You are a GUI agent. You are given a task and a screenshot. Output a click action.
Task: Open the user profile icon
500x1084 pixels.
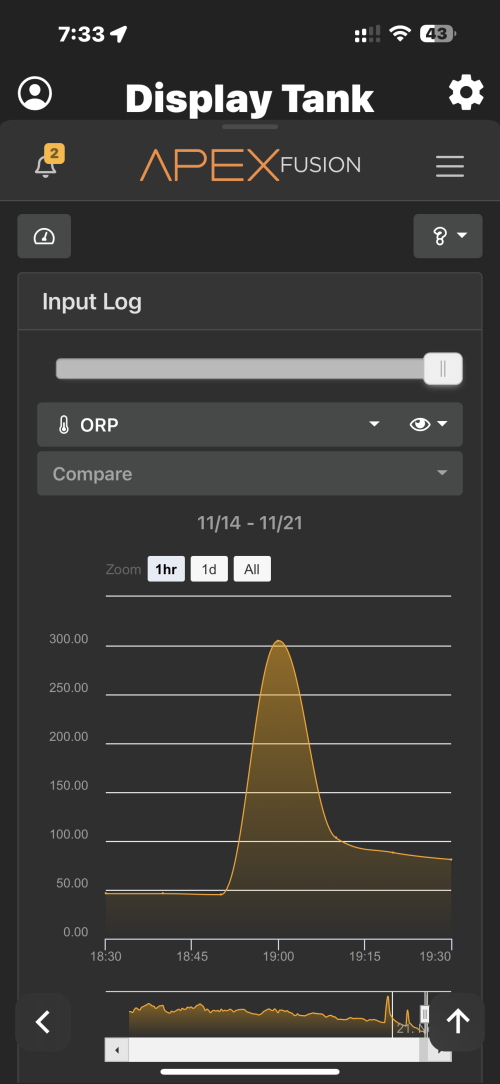[35, 93]
